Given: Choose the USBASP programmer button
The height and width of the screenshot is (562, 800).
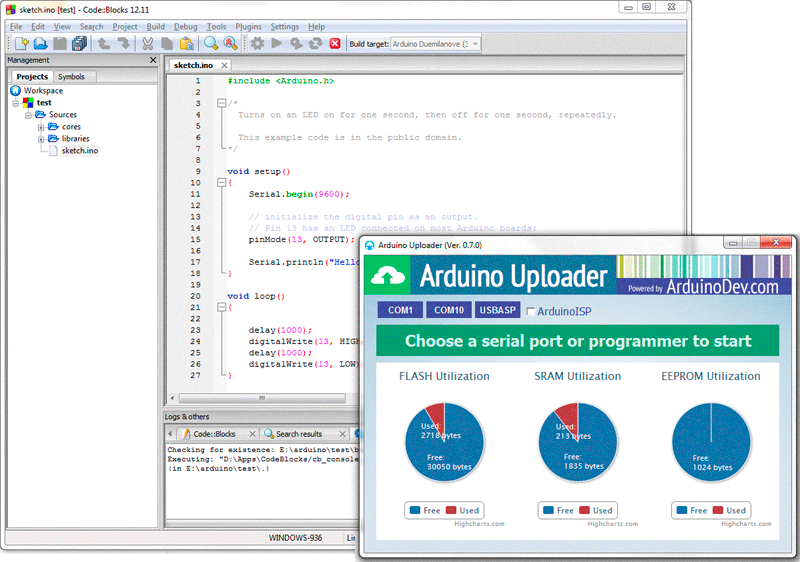Looking at the screenshot, I should pos(497,310).
